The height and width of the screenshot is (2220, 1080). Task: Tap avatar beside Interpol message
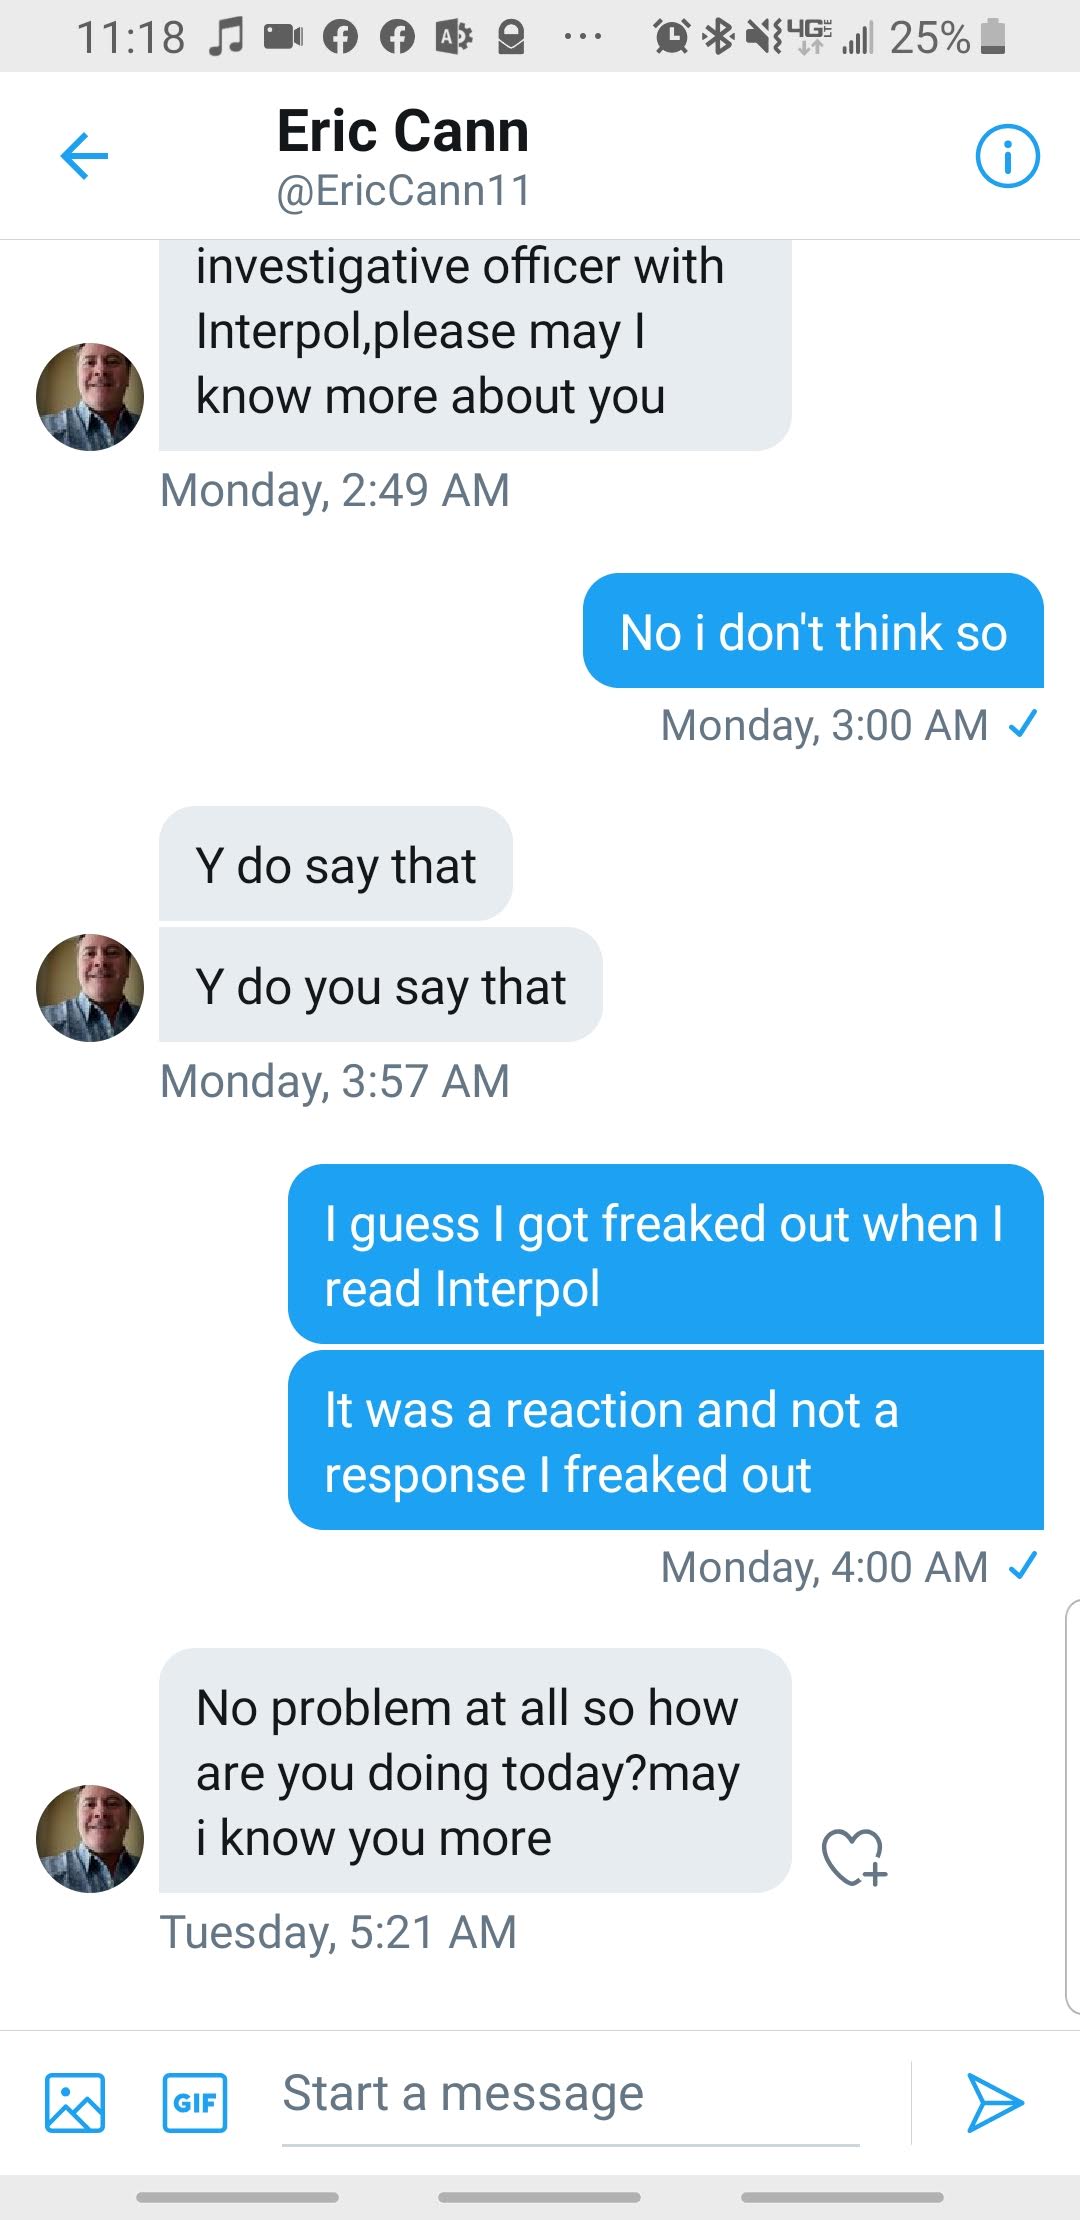pyautogui.click(x=90, y=397)
